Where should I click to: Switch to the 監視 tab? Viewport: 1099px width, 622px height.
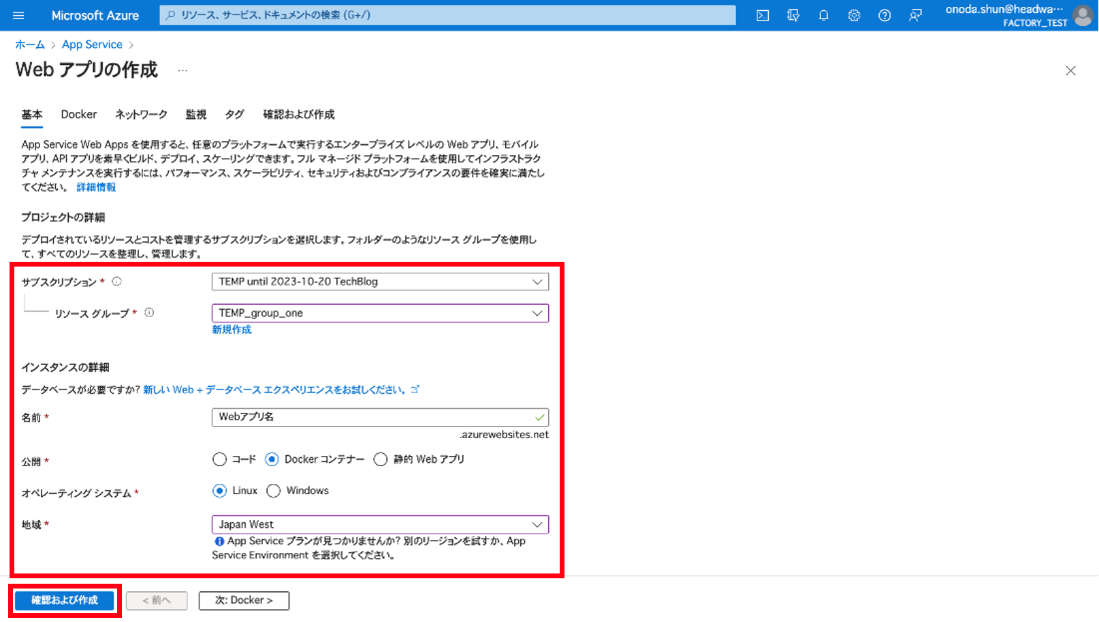click(x=196, y=114)
